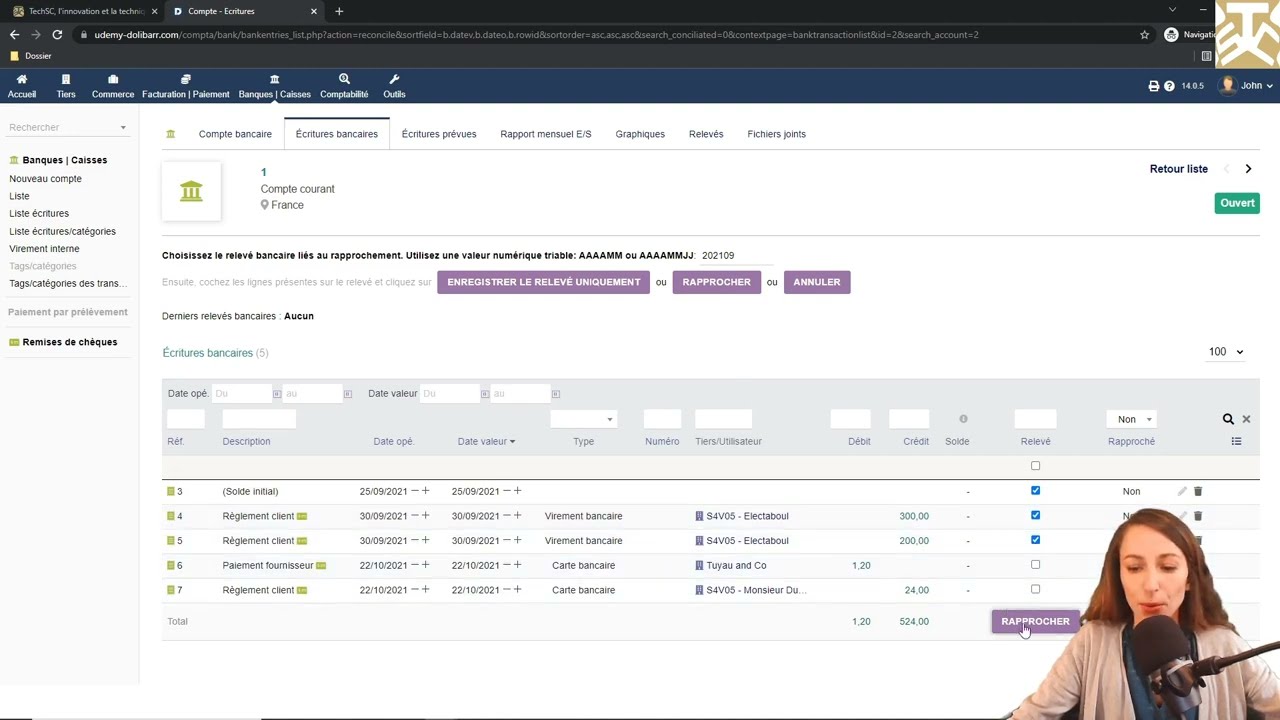Screen dimensions: 1280x720
Task: Select the Écritures bancaires tab
Action: [337, 134]
